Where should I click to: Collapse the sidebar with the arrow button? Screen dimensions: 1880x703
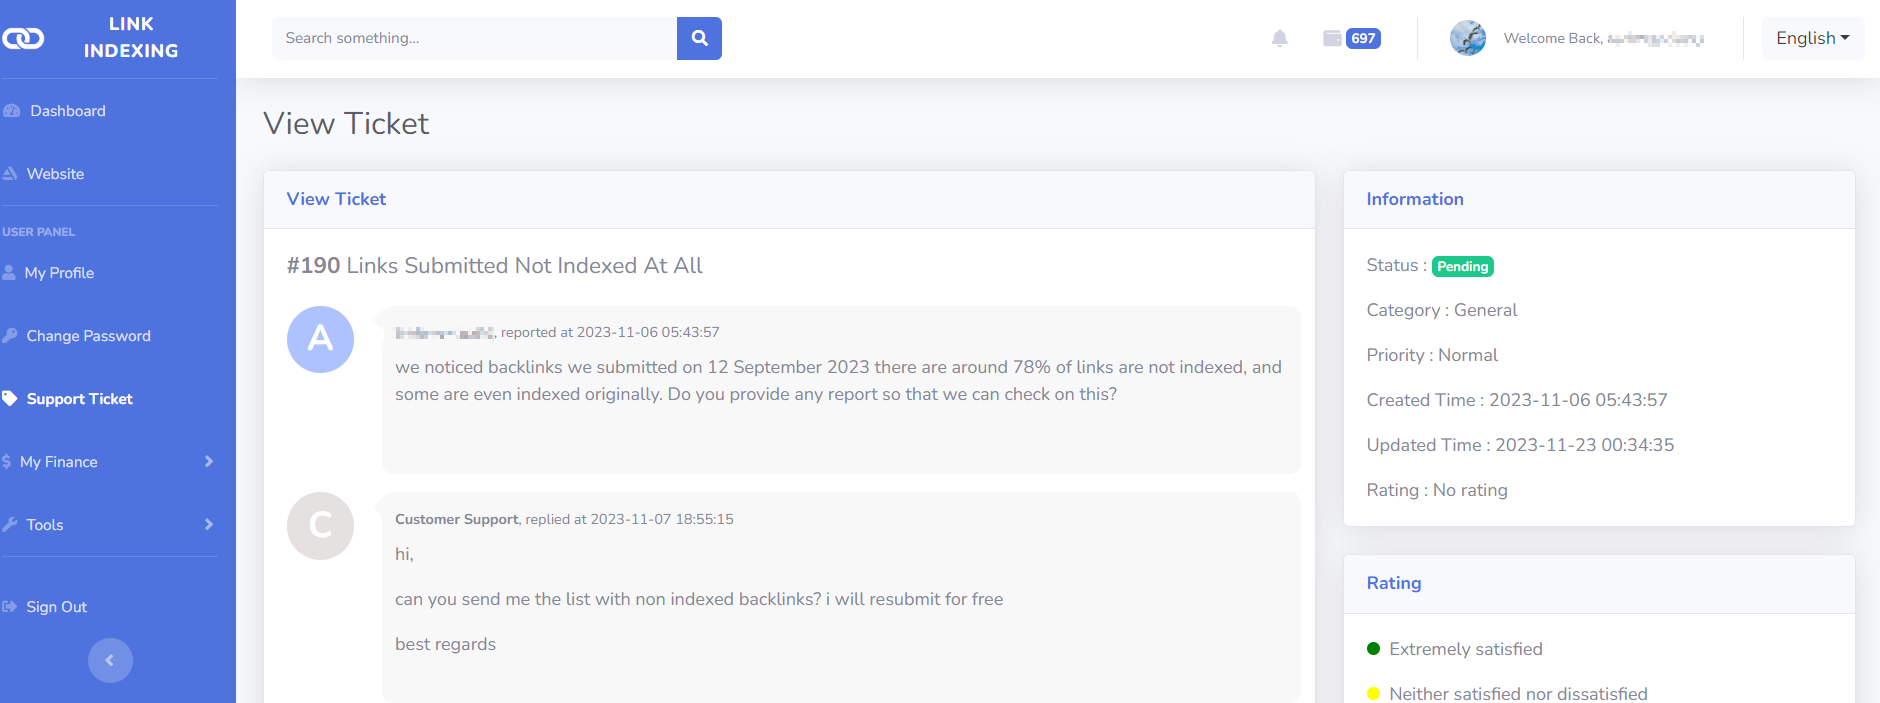tap(110, 660)
